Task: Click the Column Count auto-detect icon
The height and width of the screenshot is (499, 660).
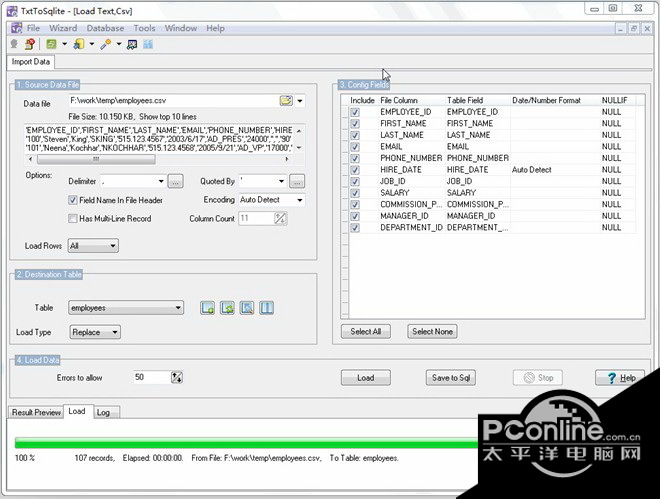Action: click(280, 218)
